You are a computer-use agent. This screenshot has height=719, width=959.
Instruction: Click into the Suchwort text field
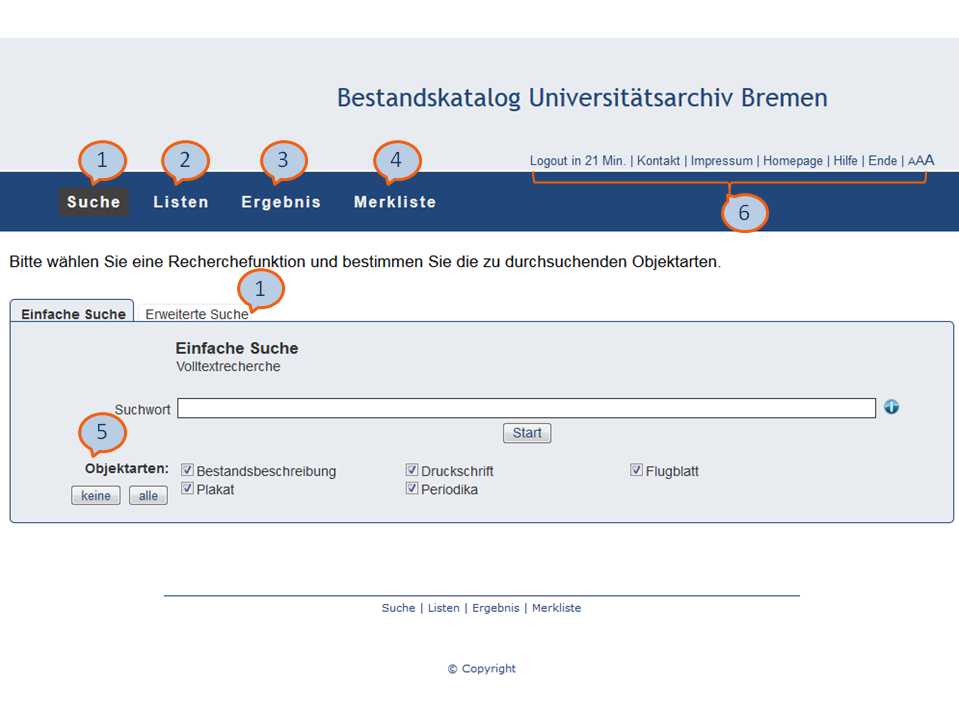tap(526, 408)
